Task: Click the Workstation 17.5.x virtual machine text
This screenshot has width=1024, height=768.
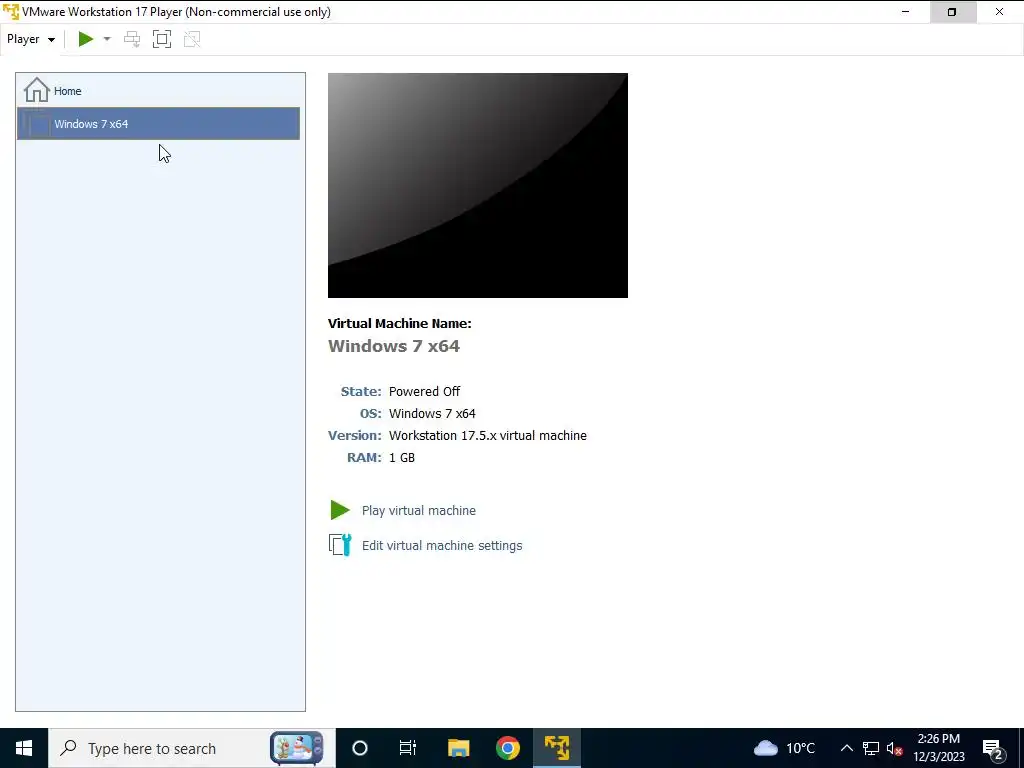Action: click(x=488, y=436)
